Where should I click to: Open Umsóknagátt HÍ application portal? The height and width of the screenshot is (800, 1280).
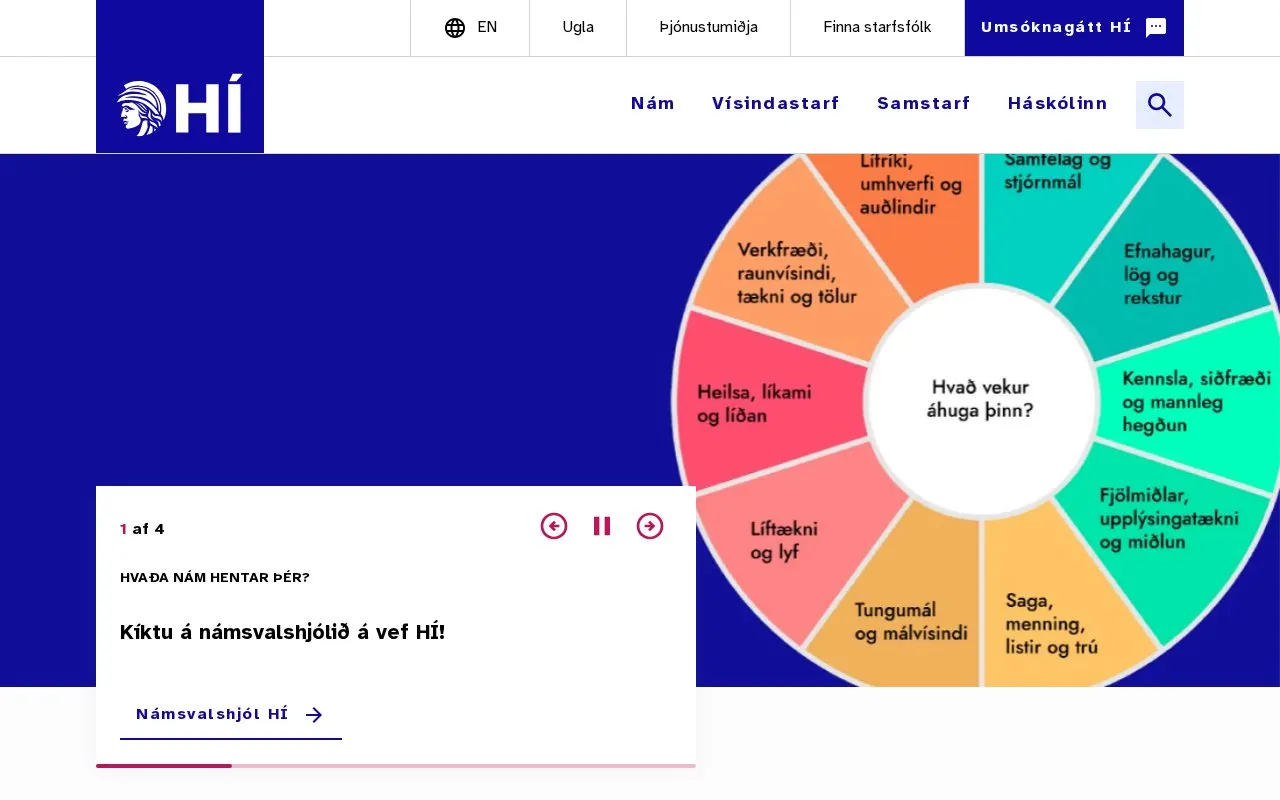click(1074, 28)
